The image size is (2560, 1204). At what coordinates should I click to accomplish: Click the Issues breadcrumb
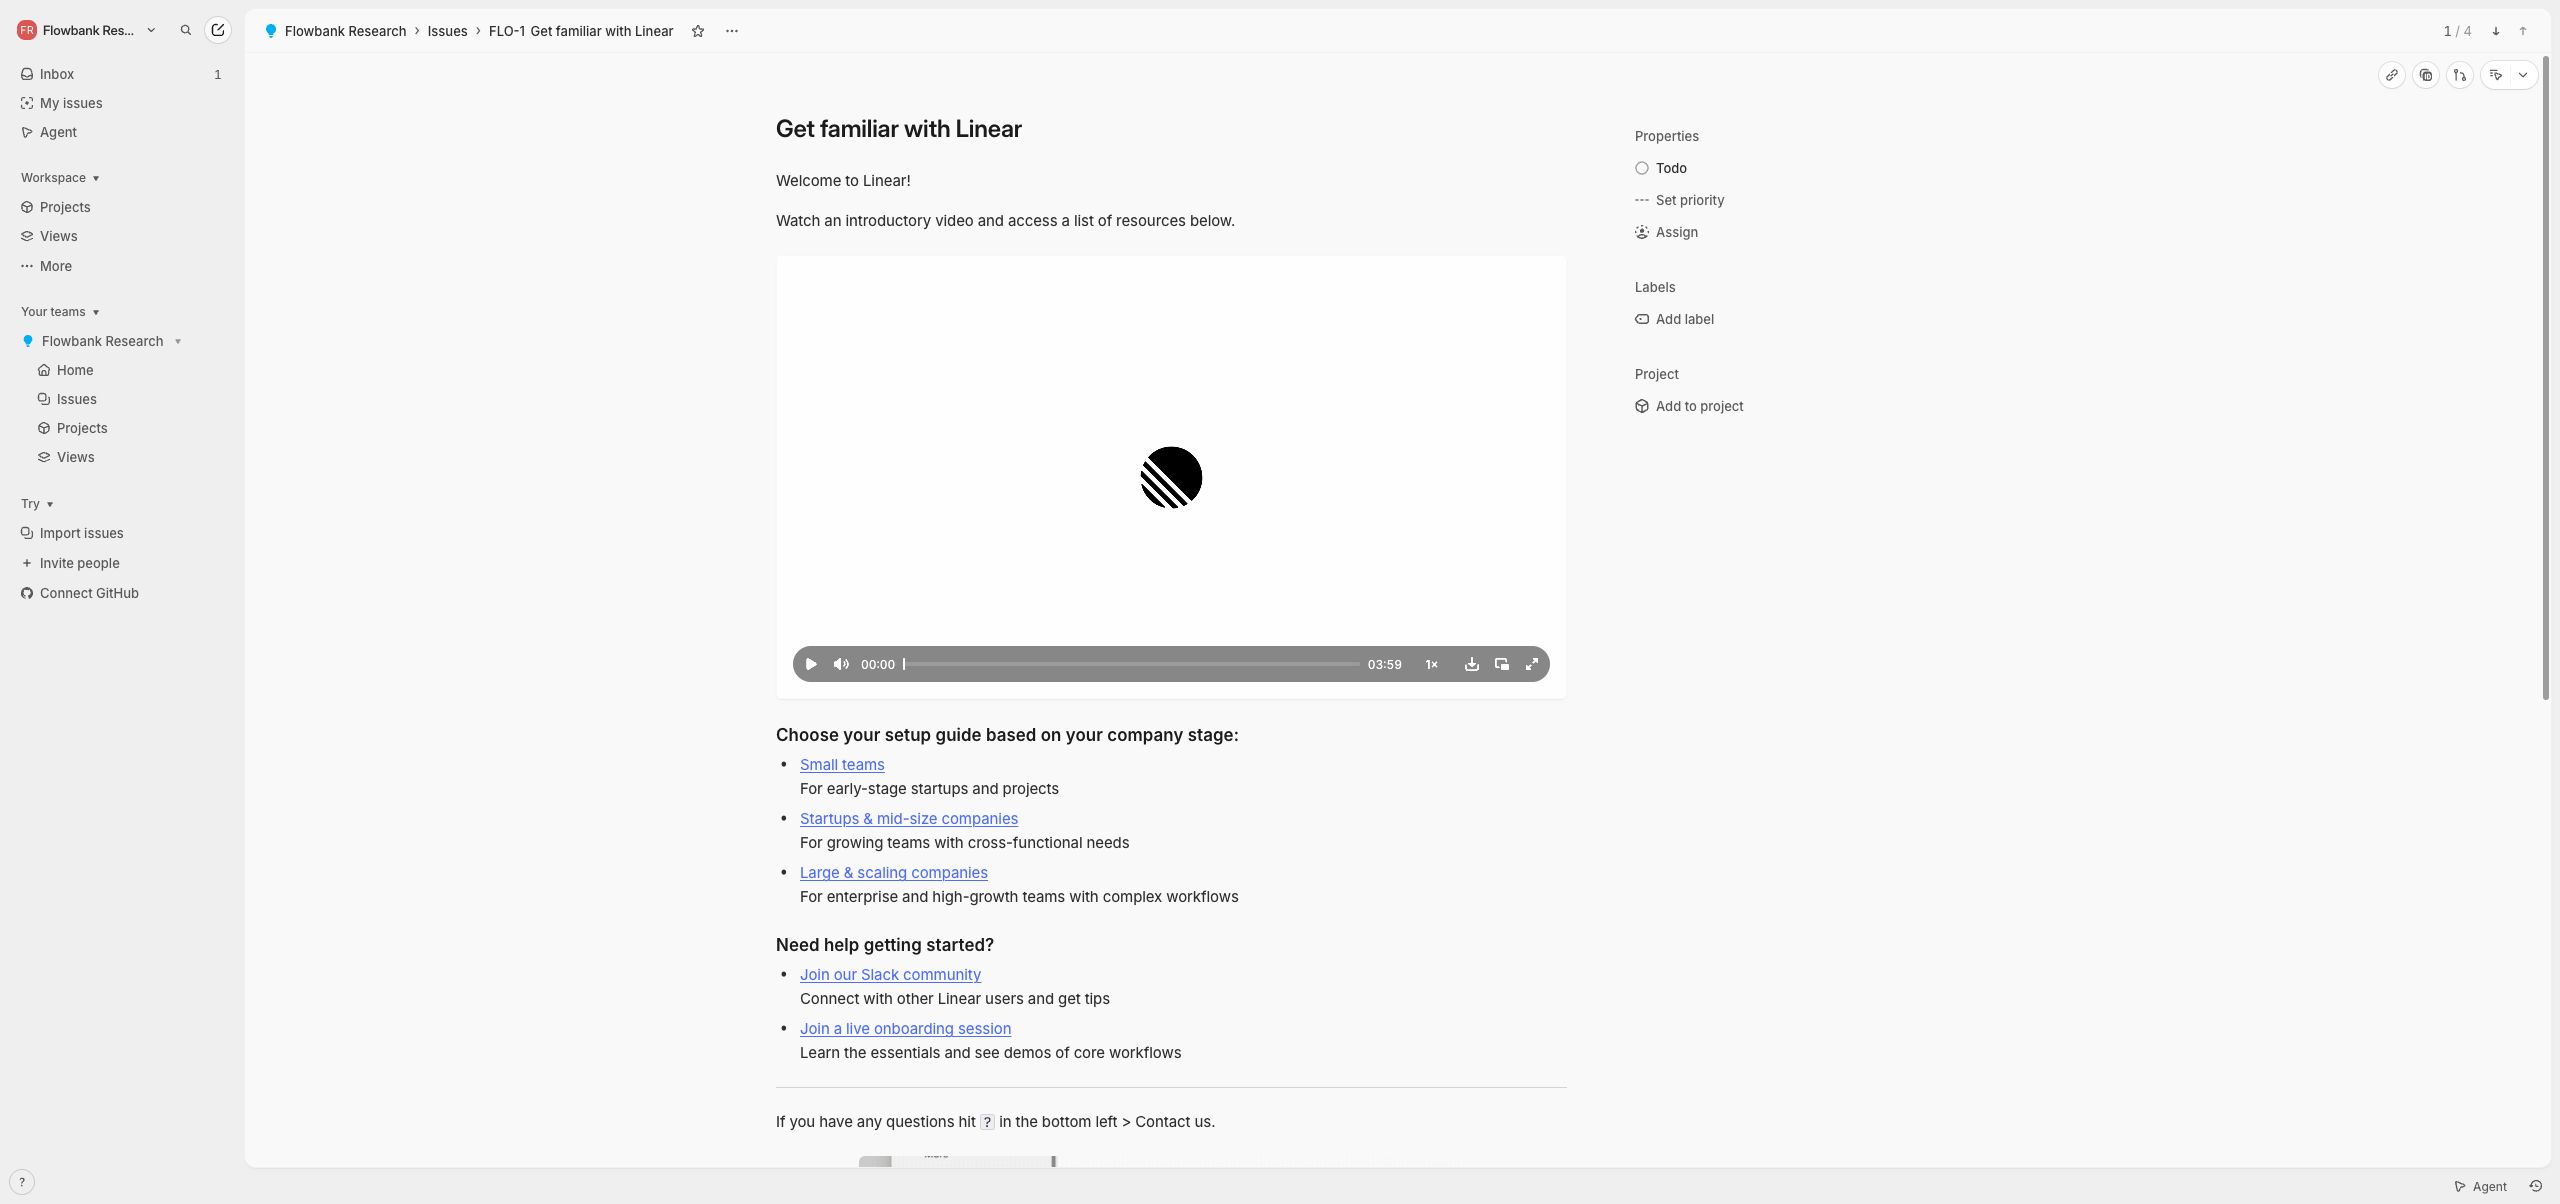coord(447,31)
